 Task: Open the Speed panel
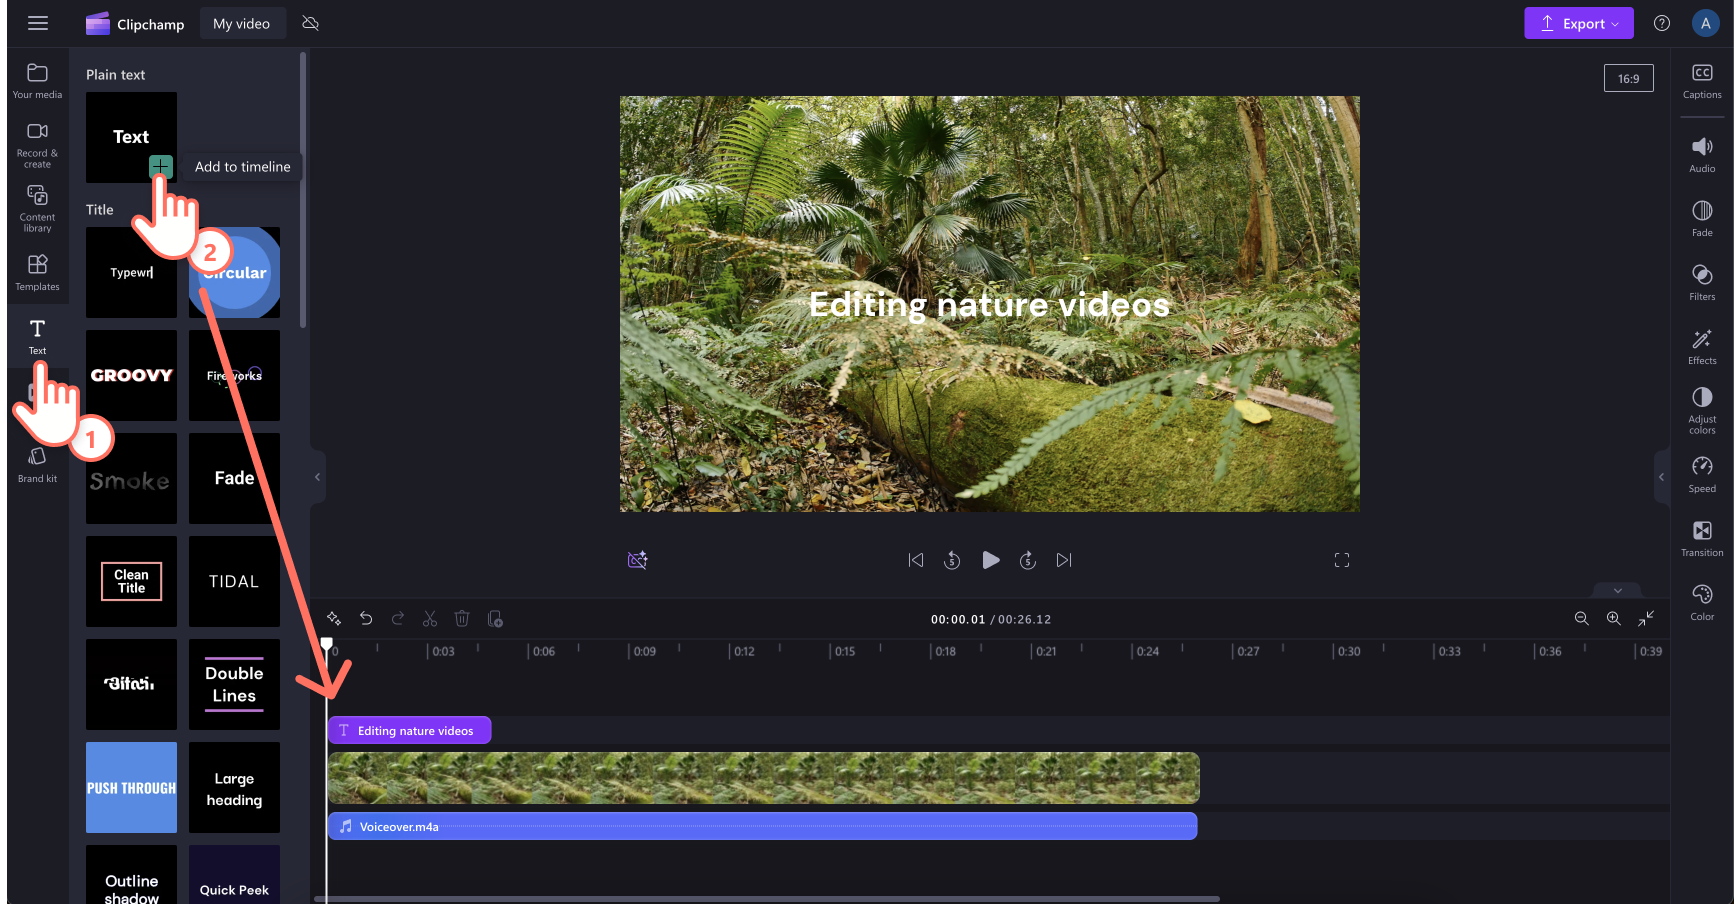pyautogui.click(x=1702, y=473)
